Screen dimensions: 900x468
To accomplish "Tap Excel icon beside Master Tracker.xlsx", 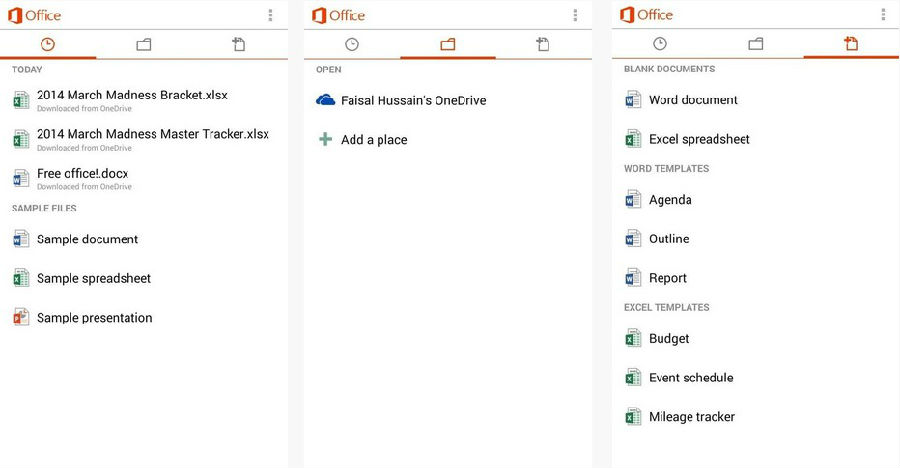I will pos(21,139).
